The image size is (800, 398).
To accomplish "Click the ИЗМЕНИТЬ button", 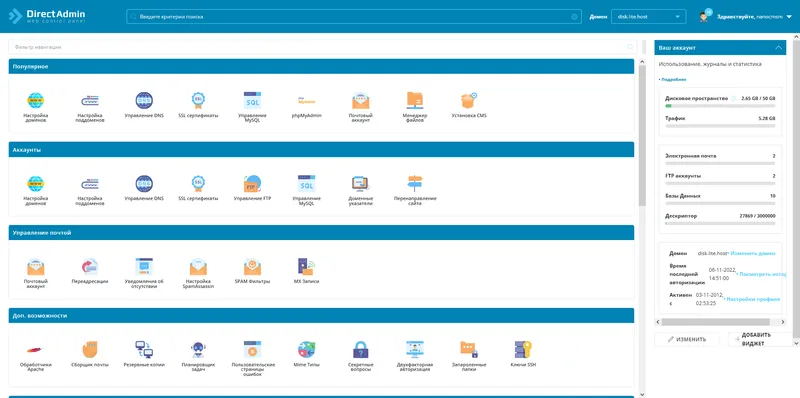I will coord(687,339).
